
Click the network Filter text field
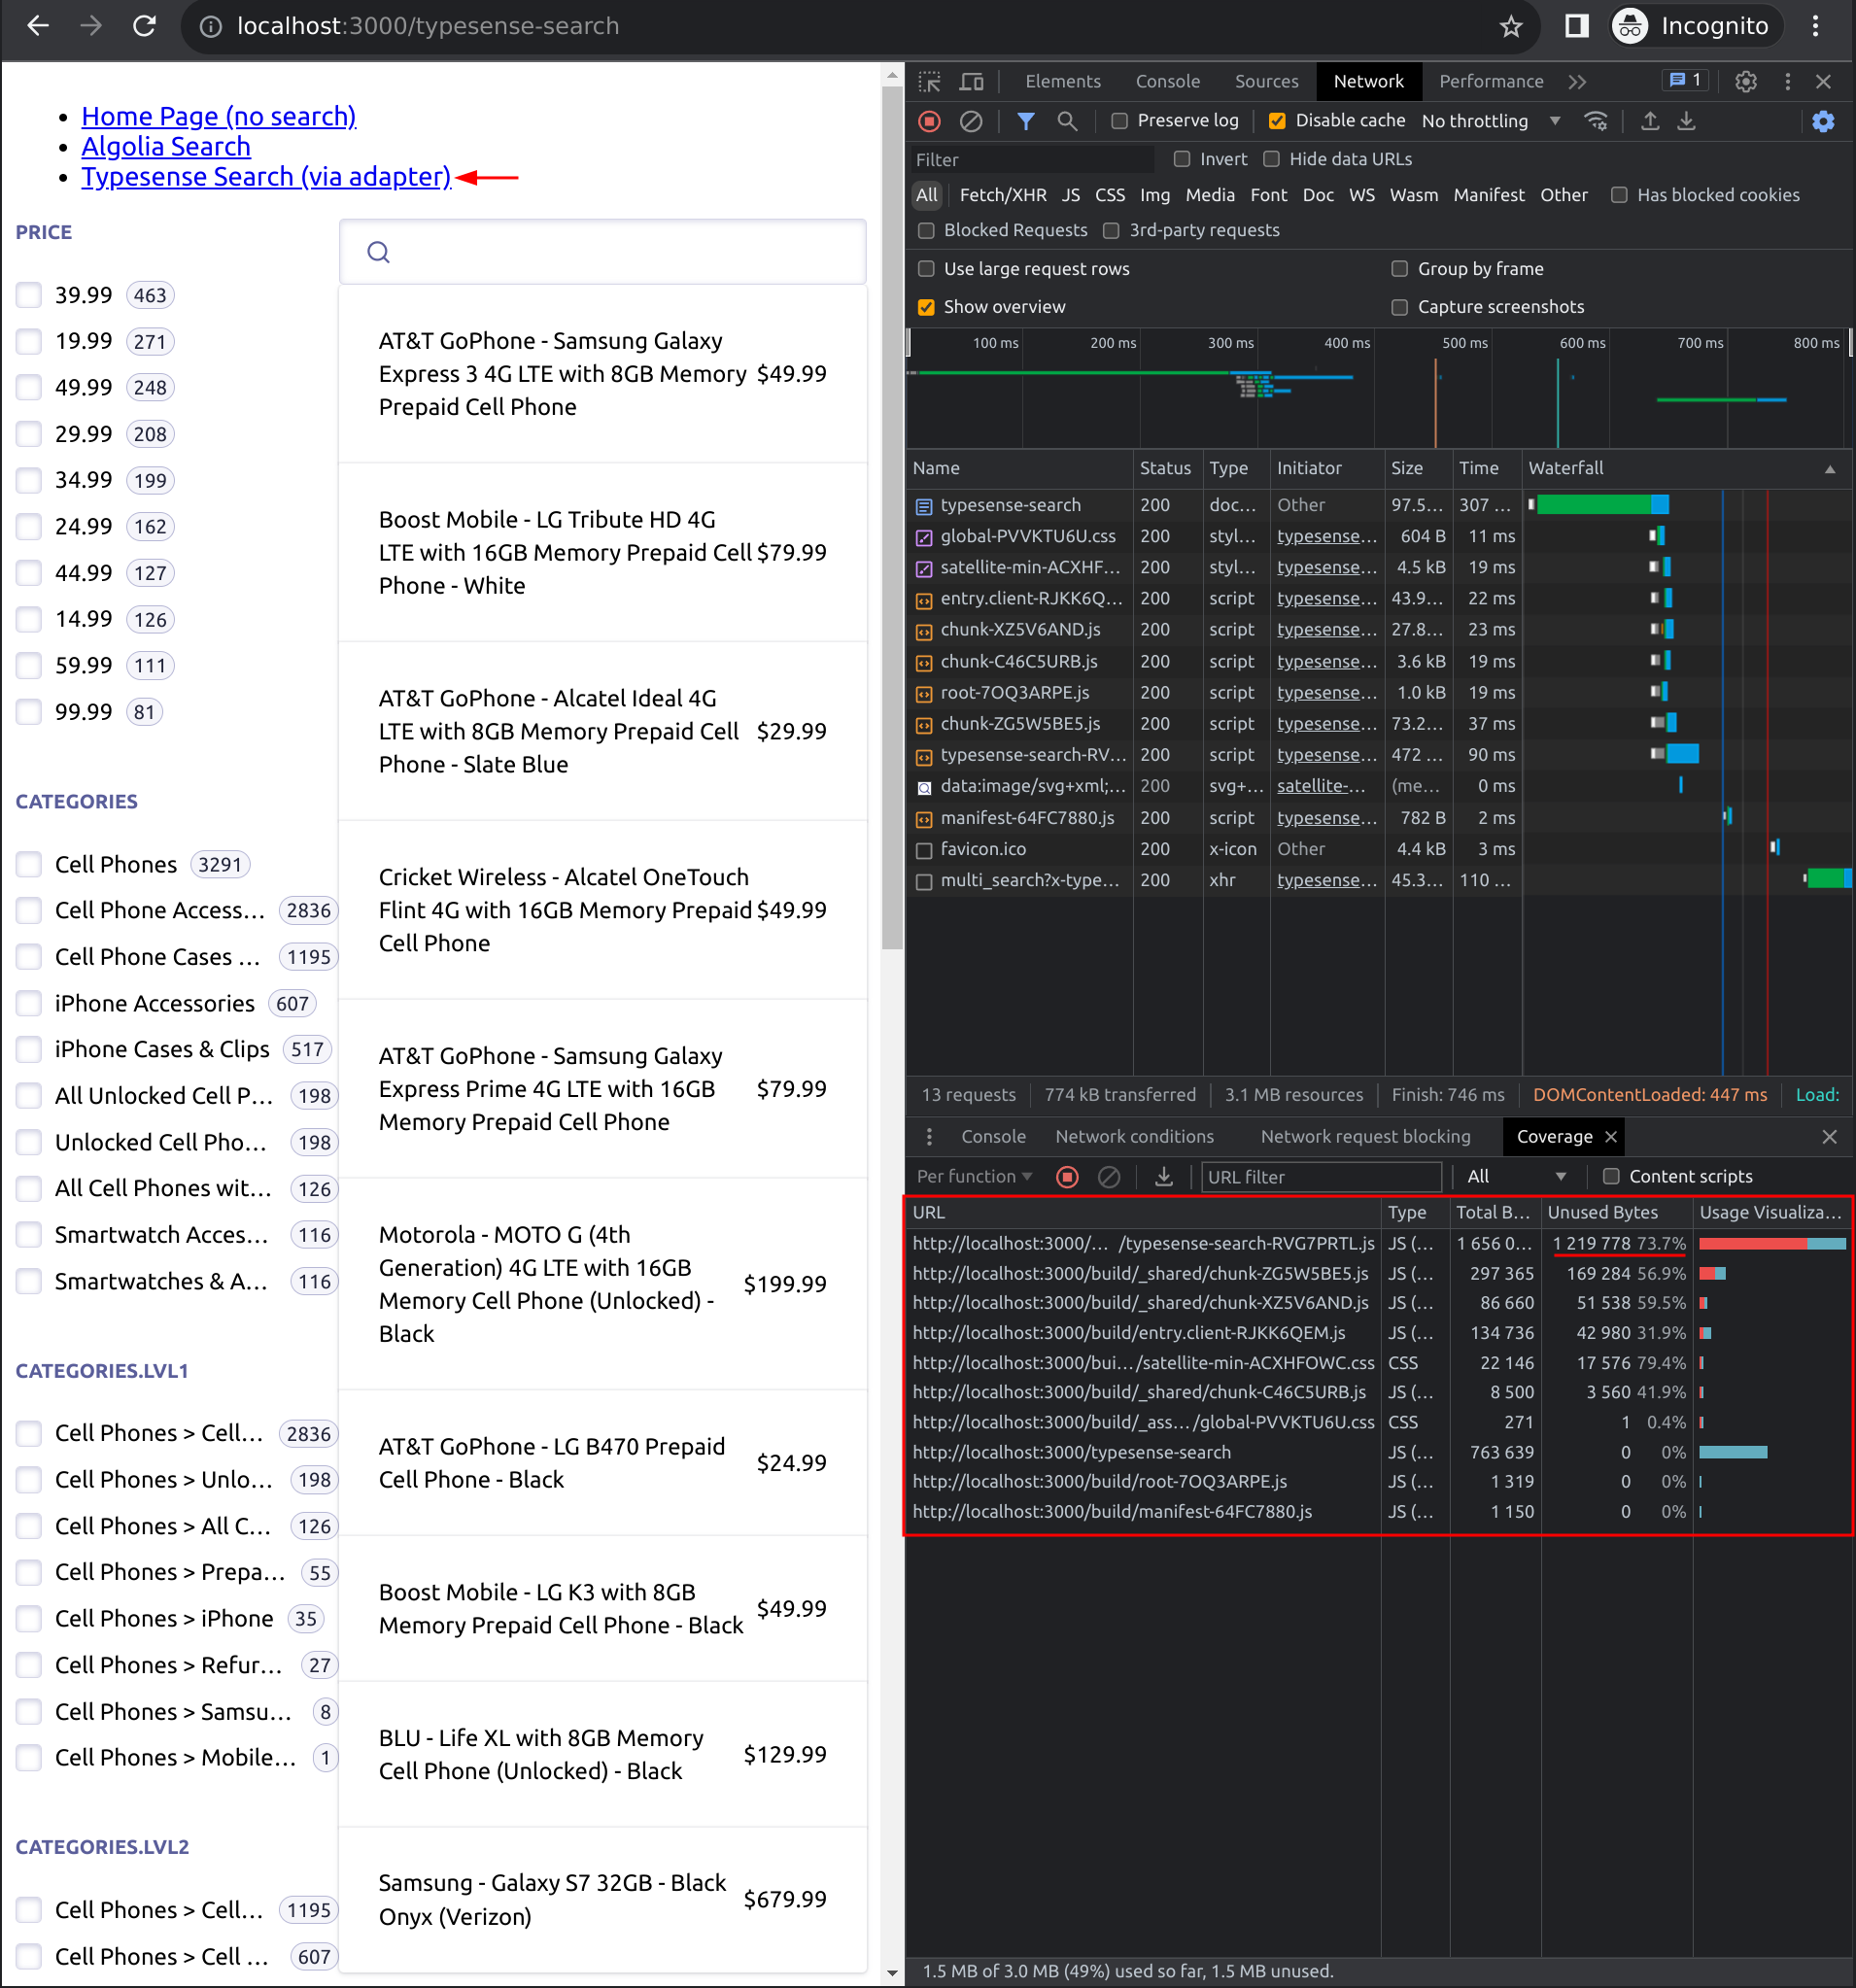[1031, 160]
